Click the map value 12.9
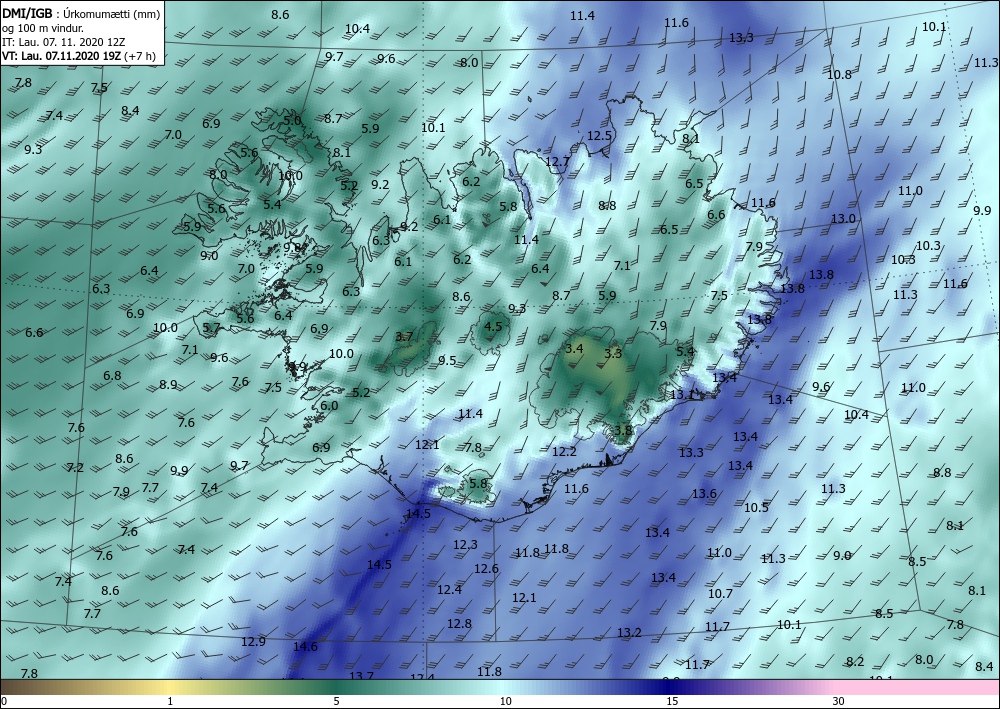The width and height of the screenshot is (1000, 709). coord(253,641)
